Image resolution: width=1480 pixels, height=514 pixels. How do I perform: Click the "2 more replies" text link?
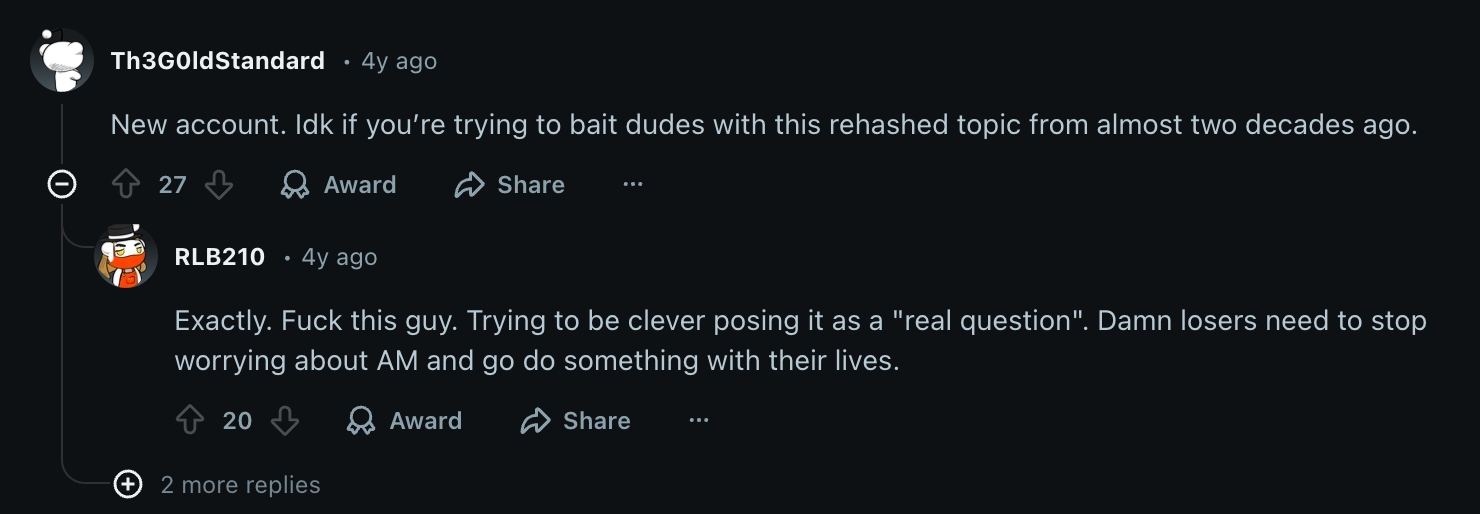pos(241,485)
